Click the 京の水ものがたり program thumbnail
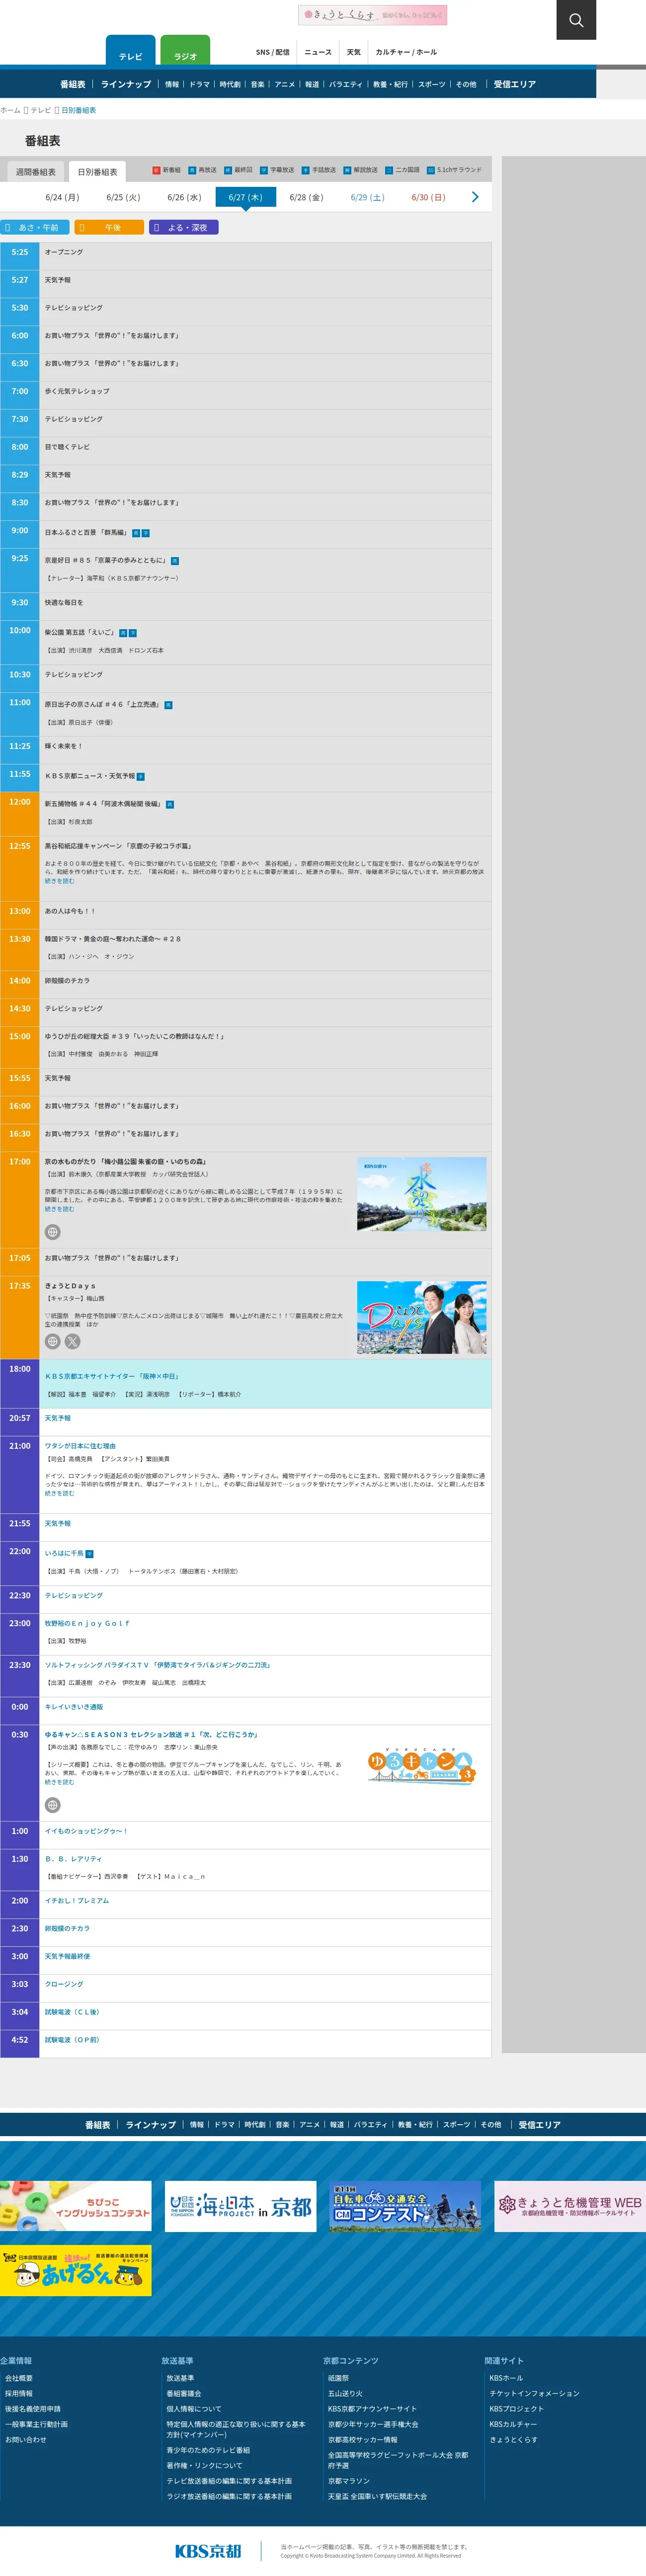 pyautogui.click(x=422, y=1194)
